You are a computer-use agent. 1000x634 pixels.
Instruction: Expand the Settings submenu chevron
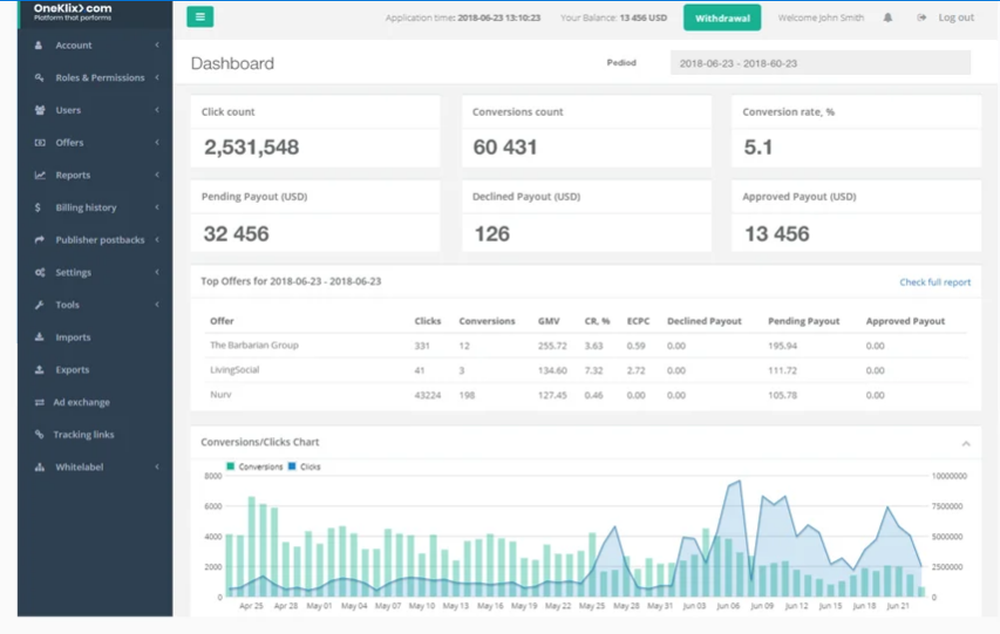click(157, 272)
